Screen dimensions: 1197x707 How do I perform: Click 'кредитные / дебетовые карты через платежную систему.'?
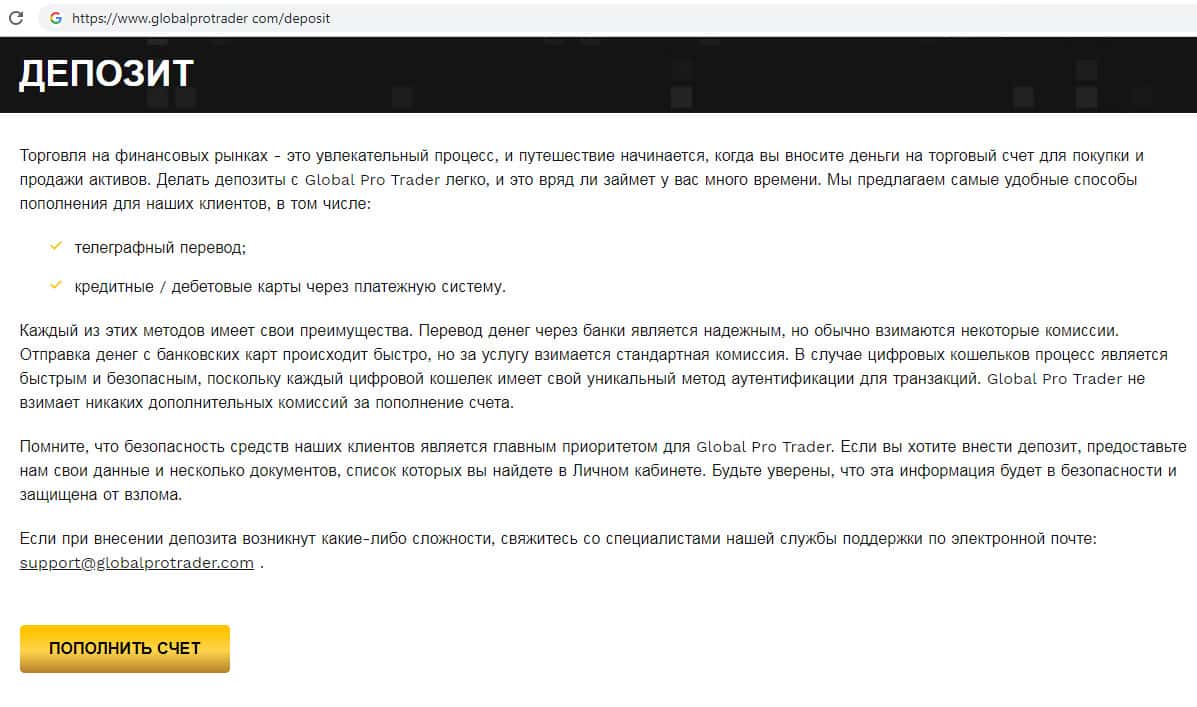pos(290,286)
